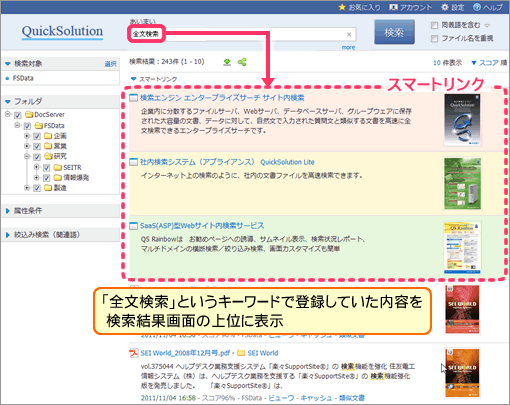
Task: Change the 10 件表示 results count
Action: tap(447, 63)
